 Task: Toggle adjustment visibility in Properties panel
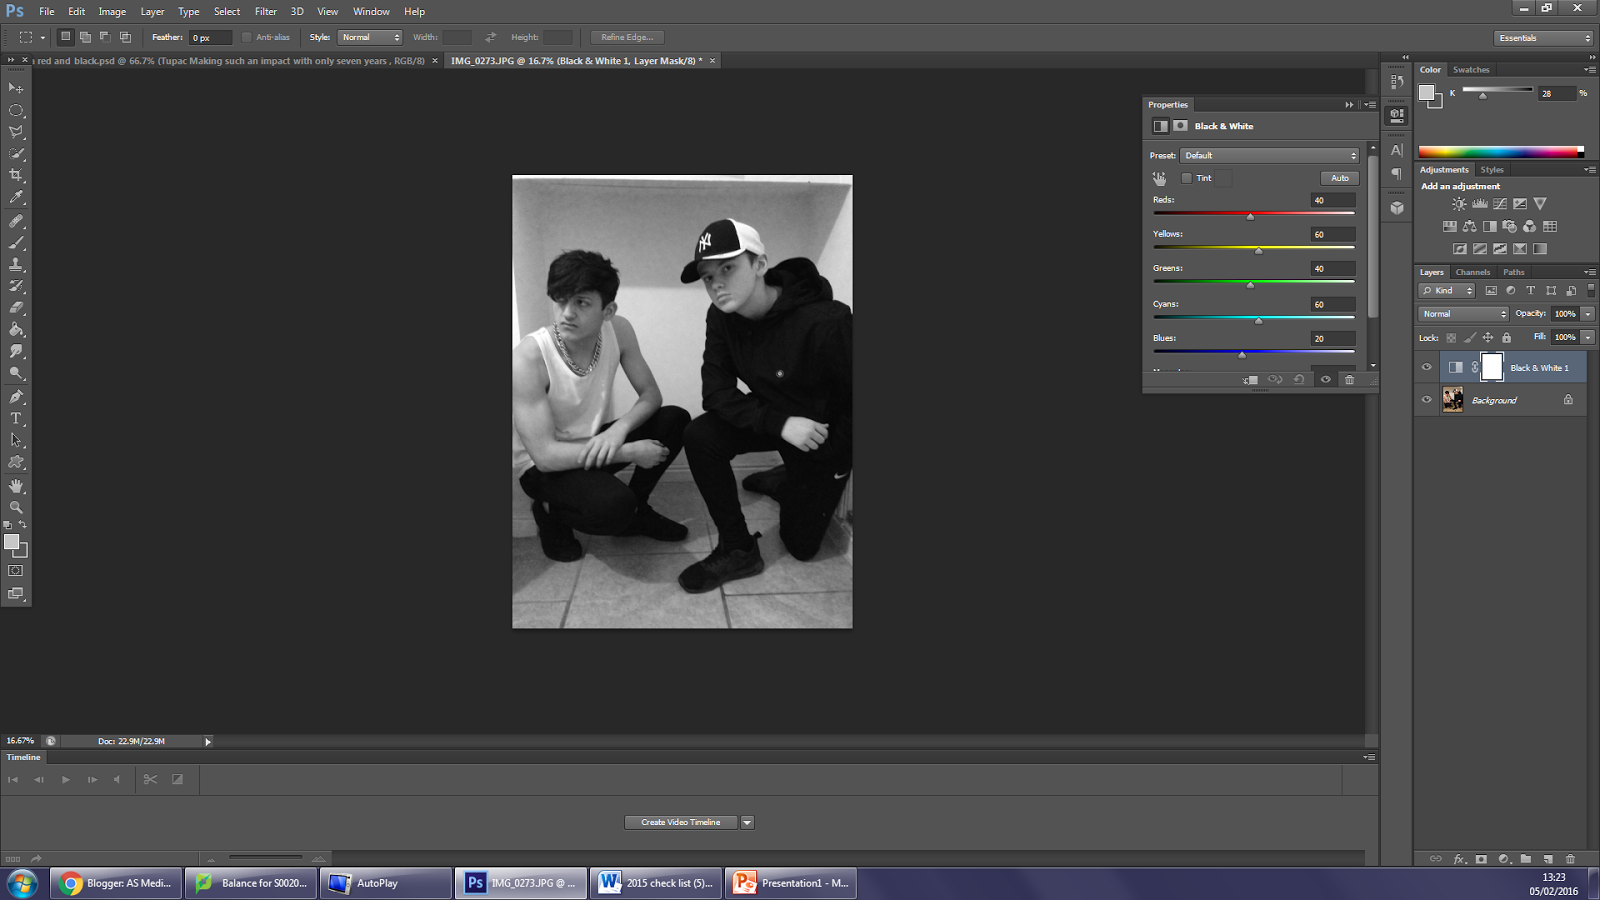click(x=1325, y=380)
